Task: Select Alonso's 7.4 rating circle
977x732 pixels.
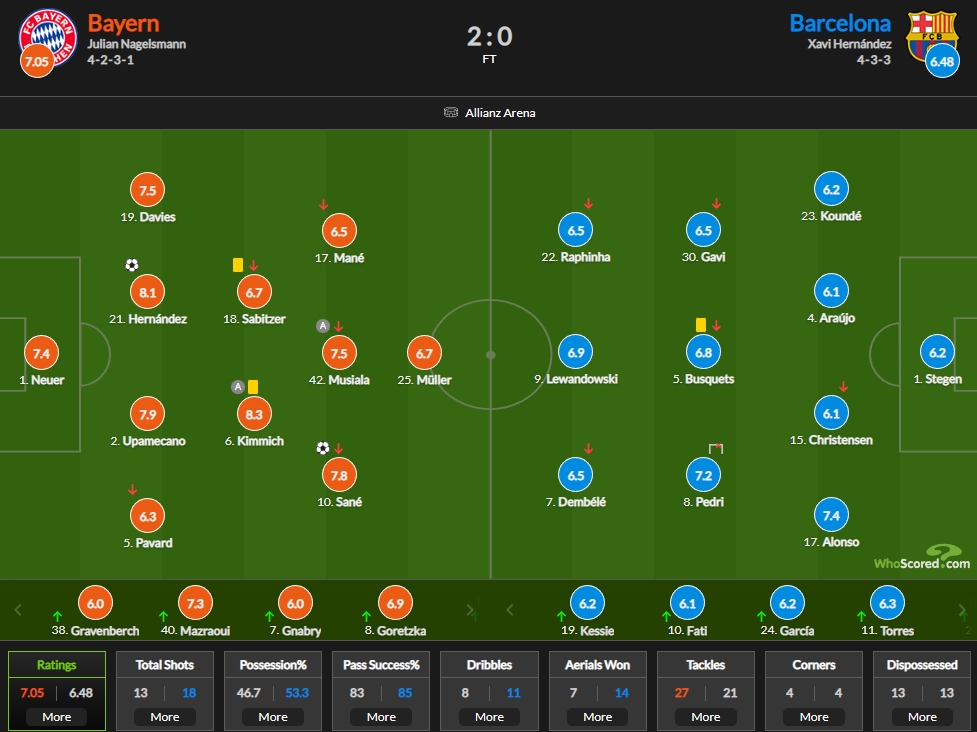Action: tap(831, 515)
